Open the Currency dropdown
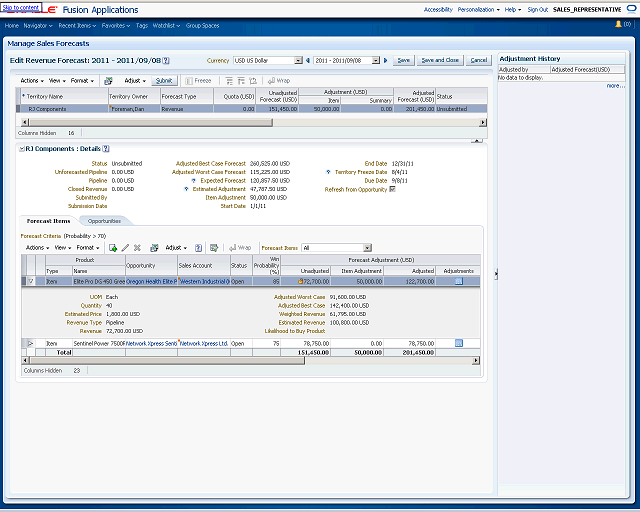The image size is (640, 512). click(x=298, y=60)
